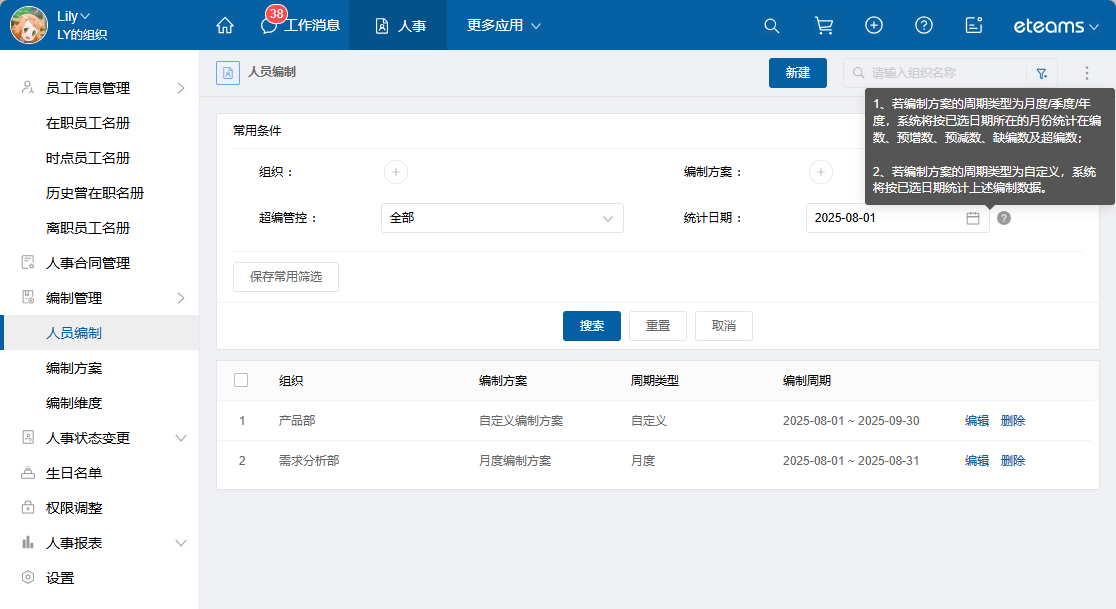This screenshot has width=1116, height=609.
Task: Click the 月度编制方案 cell
Action: coord(515,460)
